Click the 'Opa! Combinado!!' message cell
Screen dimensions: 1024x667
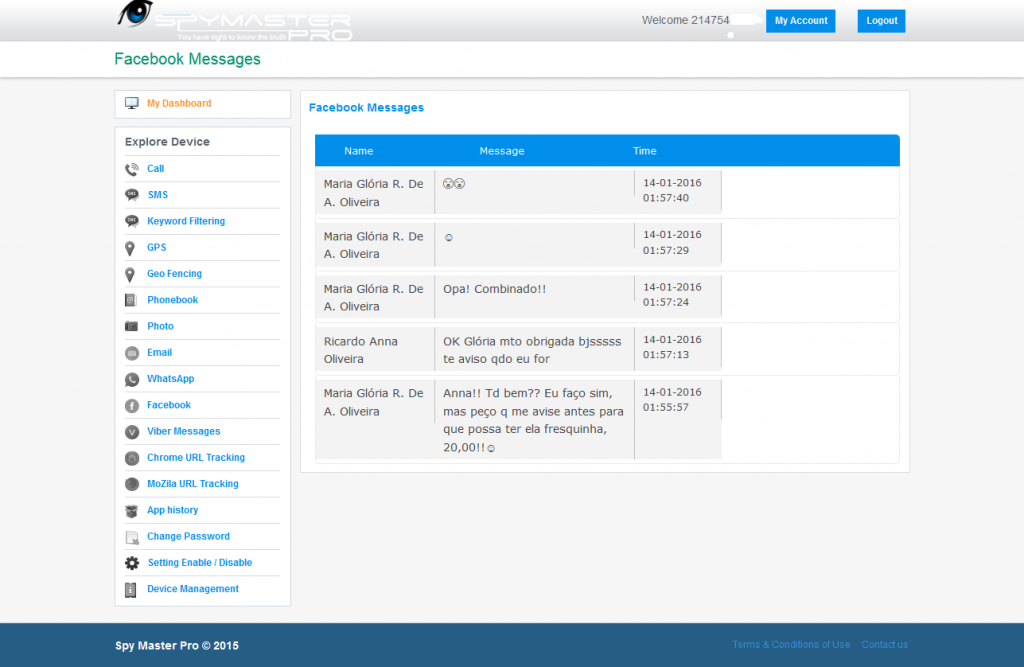coord(534,297)
